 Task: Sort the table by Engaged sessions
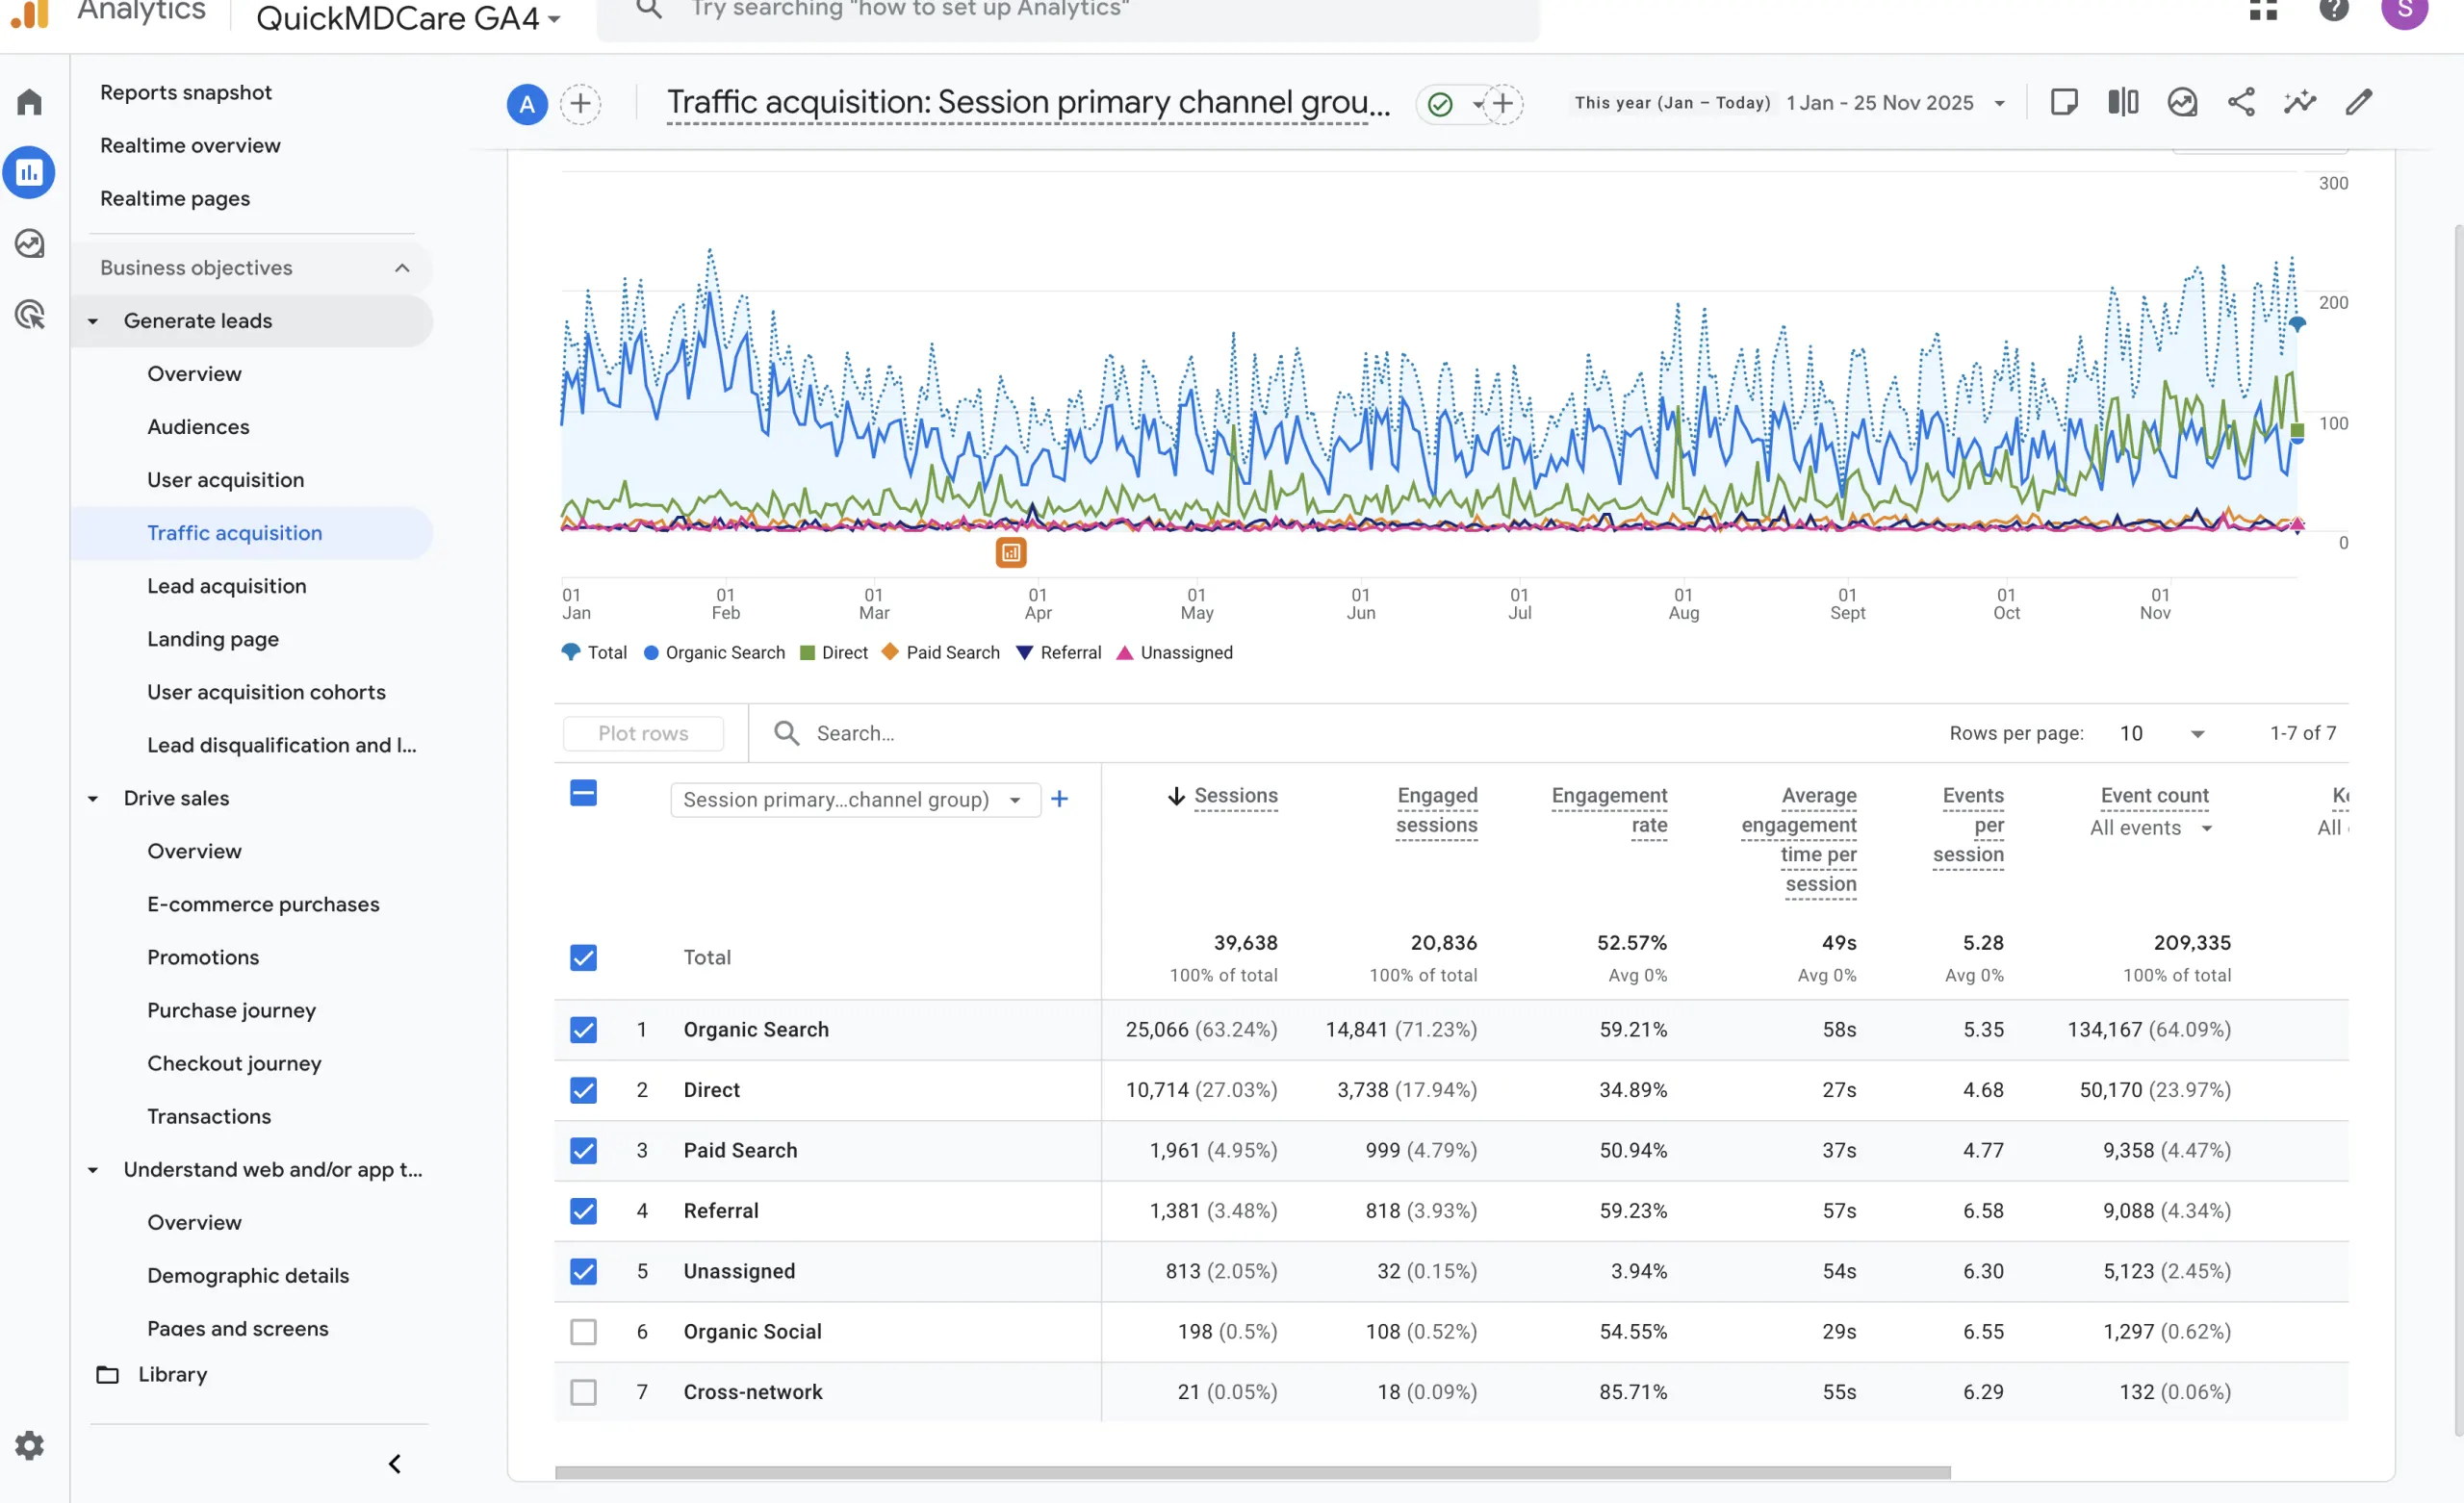click(1437, 810)
